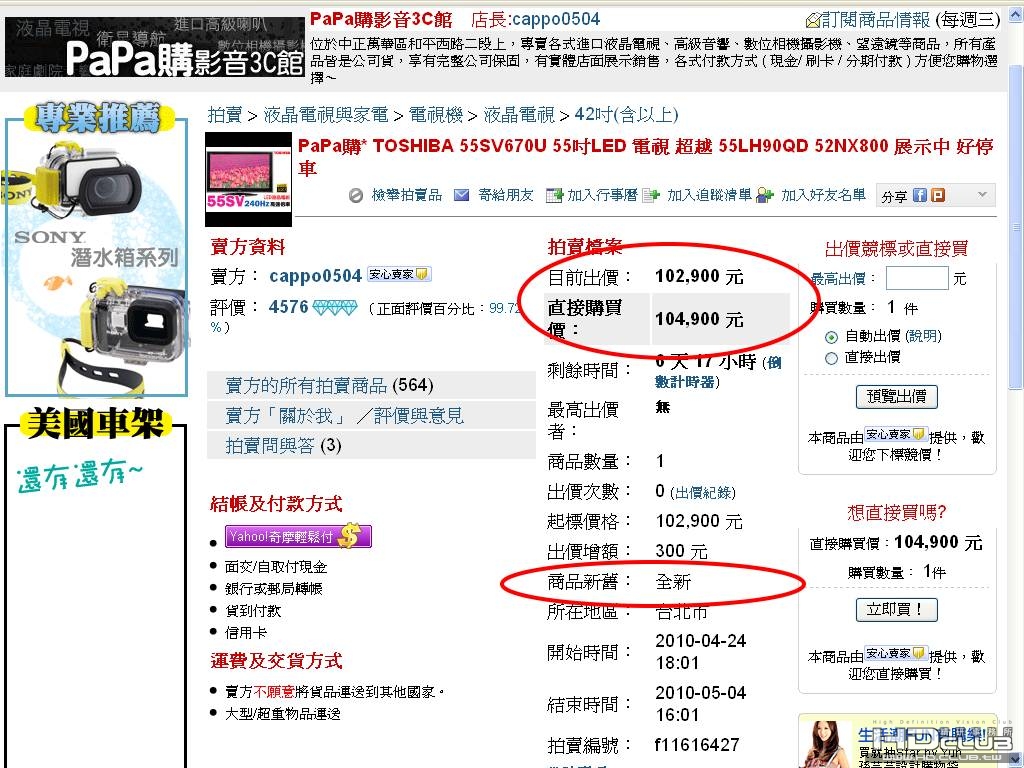
Task: Click the newsletter subscription icon at top right
Action: tap(813, 21)
